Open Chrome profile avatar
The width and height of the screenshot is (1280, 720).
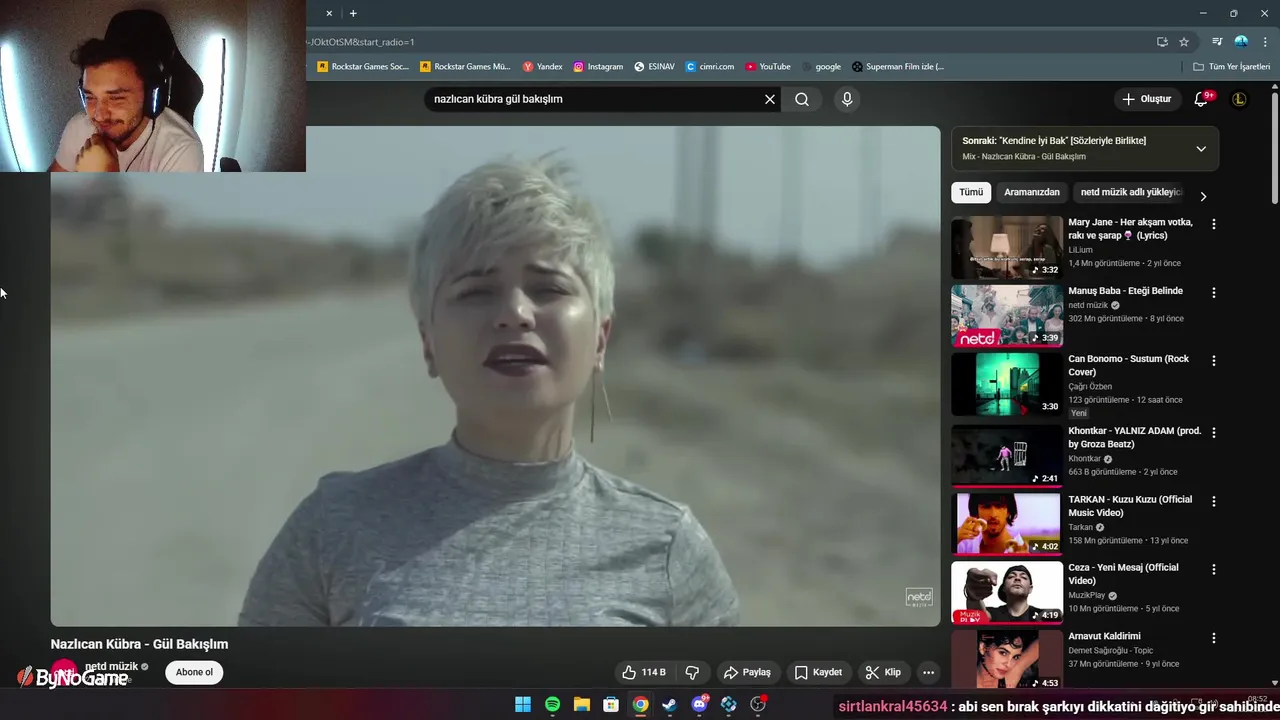click(x=1241, y=42)
